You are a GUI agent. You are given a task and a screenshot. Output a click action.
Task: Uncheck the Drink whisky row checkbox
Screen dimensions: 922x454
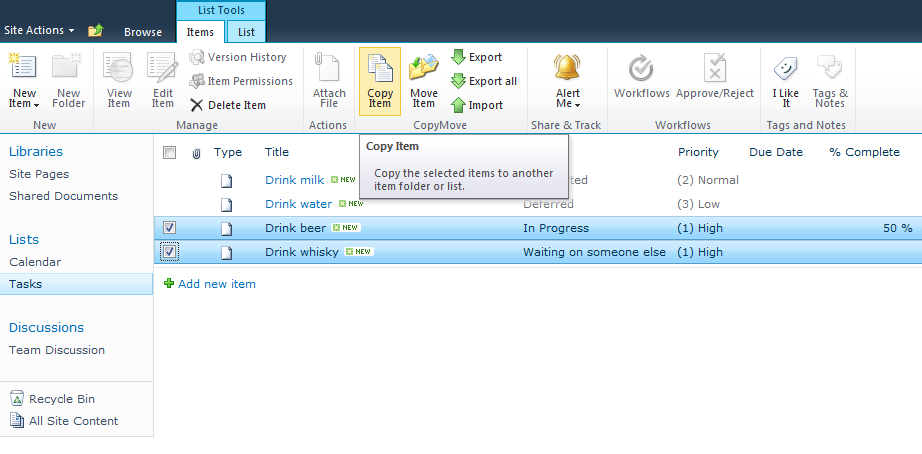click(170, 252)
